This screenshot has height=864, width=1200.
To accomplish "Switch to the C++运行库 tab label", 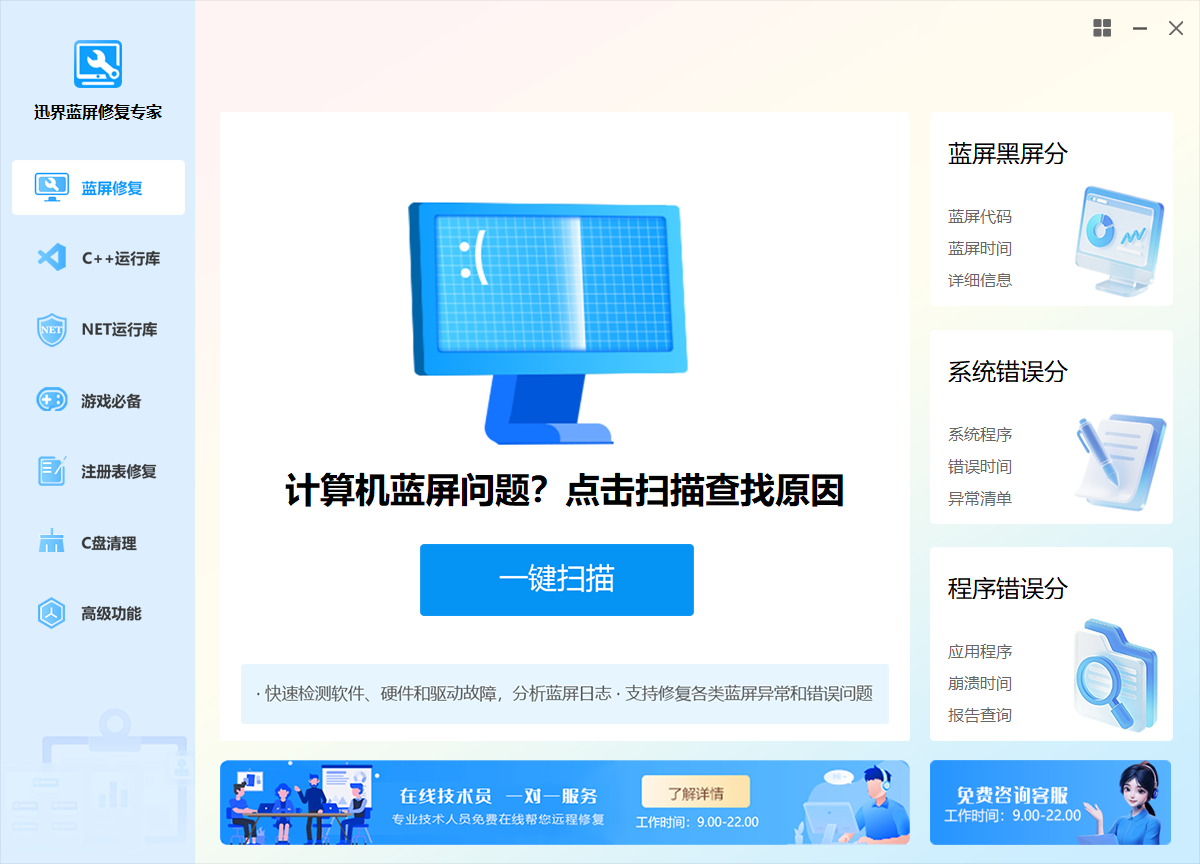I will point(121,259).
